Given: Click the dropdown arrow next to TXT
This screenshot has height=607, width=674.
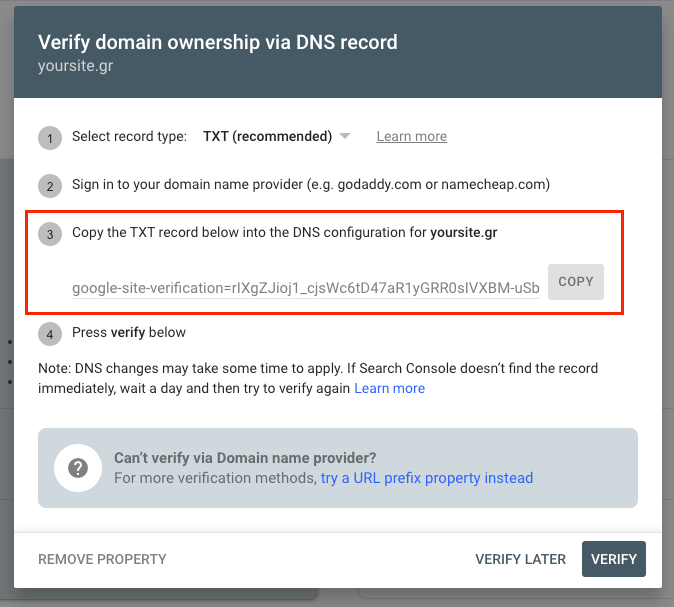Looking at the screenshot, I should (x=345, y=136).
